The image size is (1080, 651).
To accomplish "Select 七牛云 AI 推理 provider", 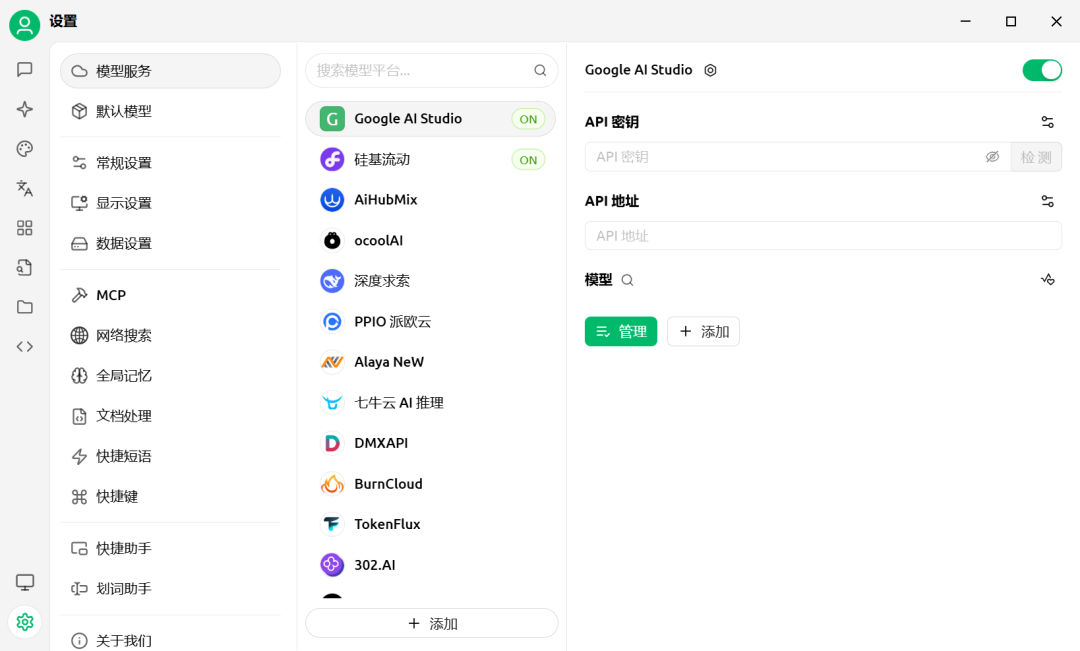I will click(x=430, y=402).
